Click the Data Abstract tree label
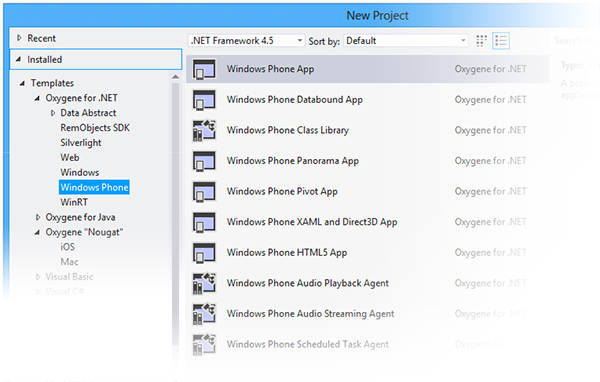This screenshot has height=382, width=600. tap(88, 113)
